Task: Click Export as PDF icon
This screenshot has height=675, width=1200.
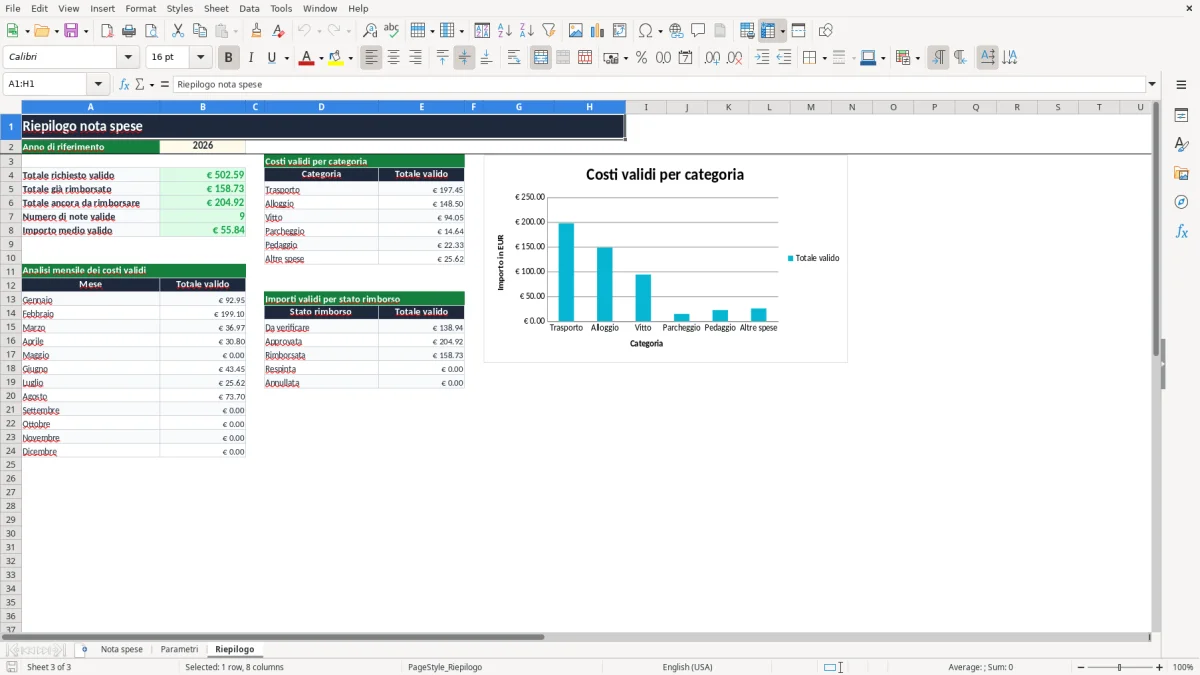Action: [x=107, y=31]
